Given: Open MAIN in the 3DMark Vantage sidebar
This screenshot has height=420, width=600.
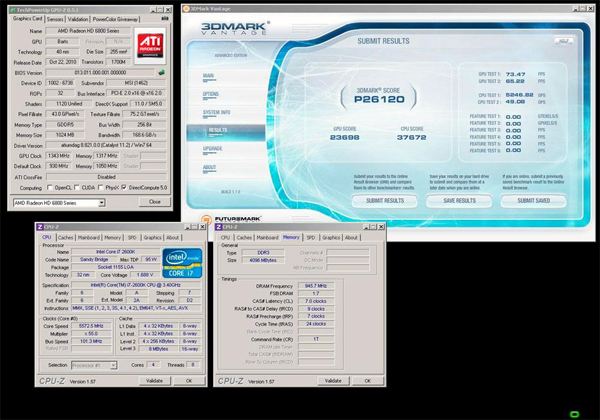Looking at the screenshot, I should coord(209,77).
